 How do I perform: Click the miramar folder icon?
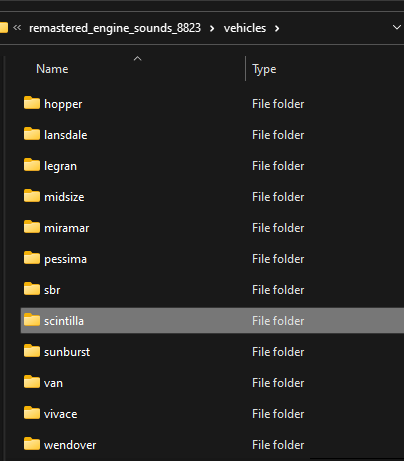click(32, 227)
